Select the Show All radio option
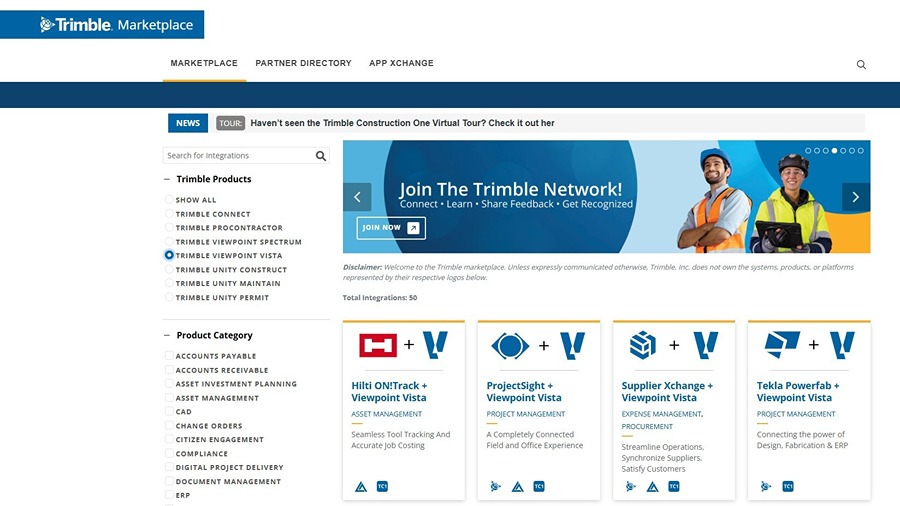Screen dimensions: 900x506 169,200
